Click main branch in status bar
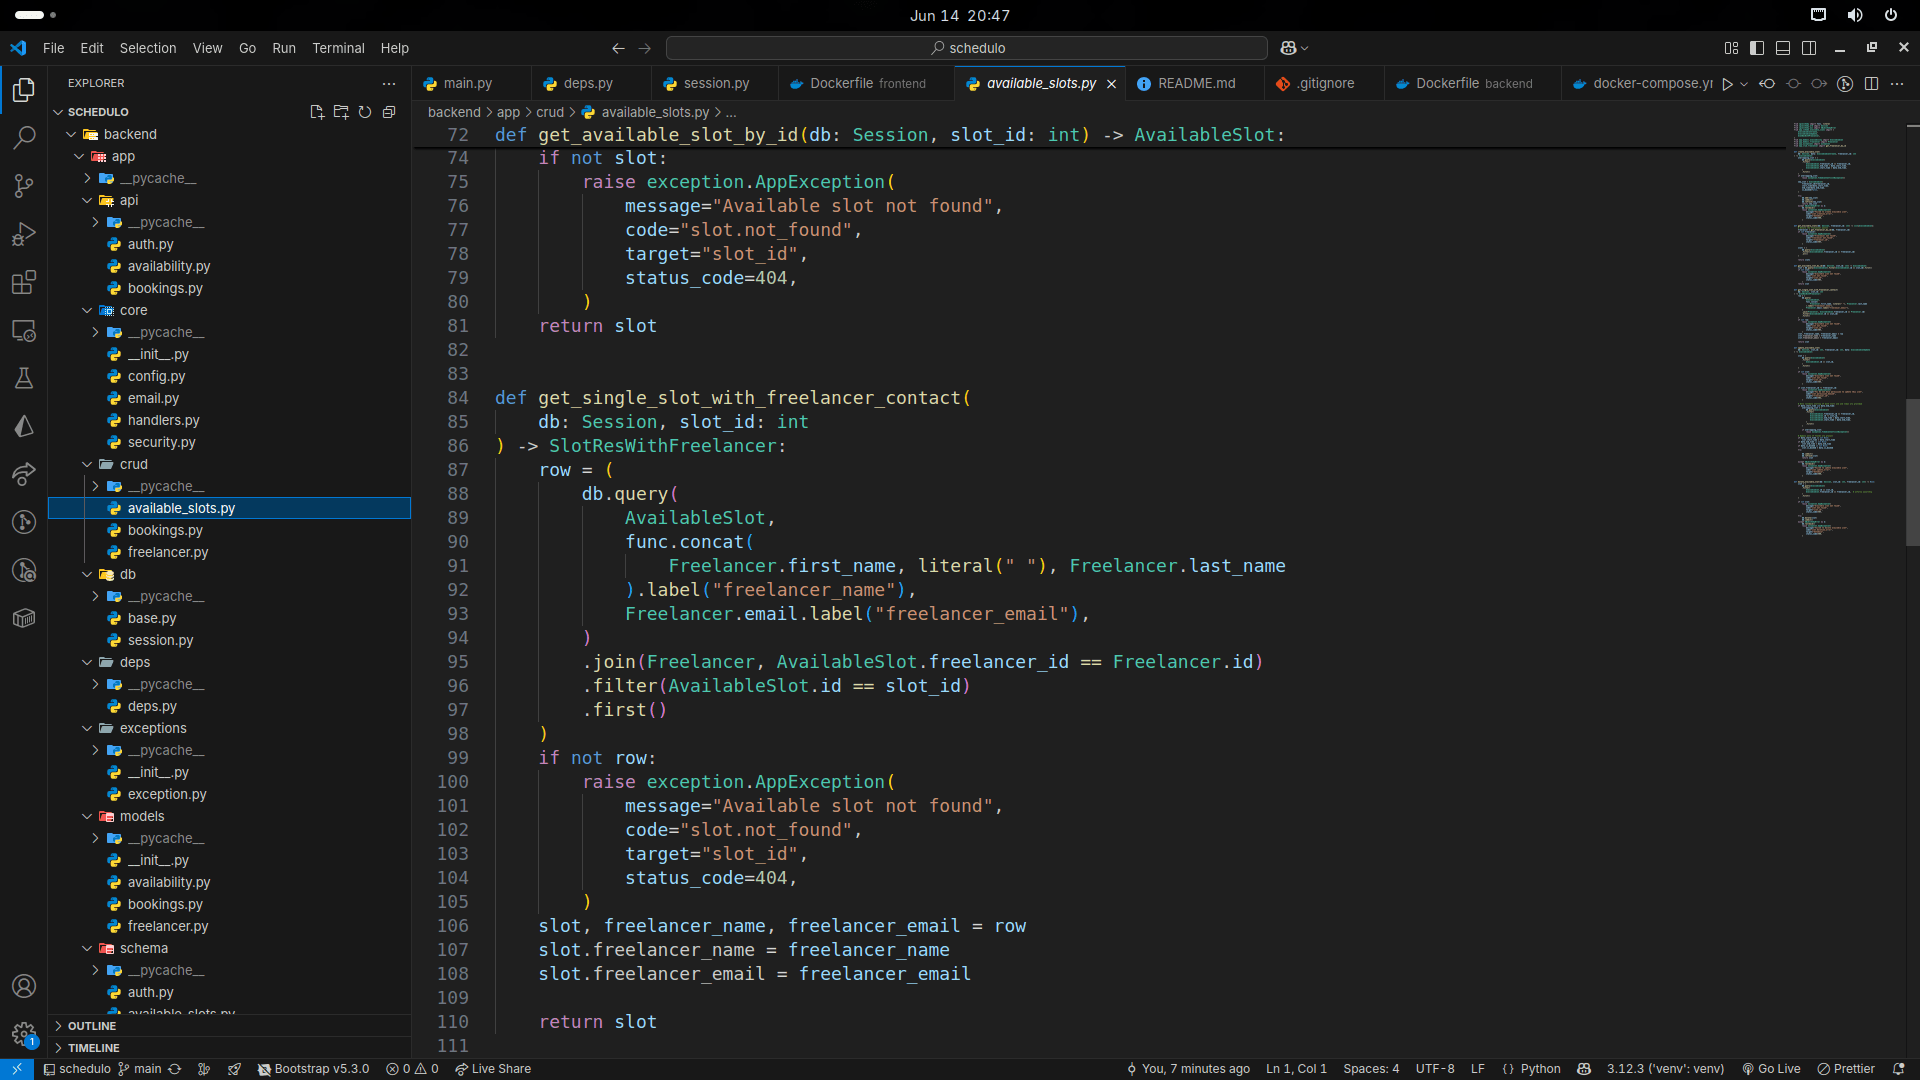 click(140, 1069)
